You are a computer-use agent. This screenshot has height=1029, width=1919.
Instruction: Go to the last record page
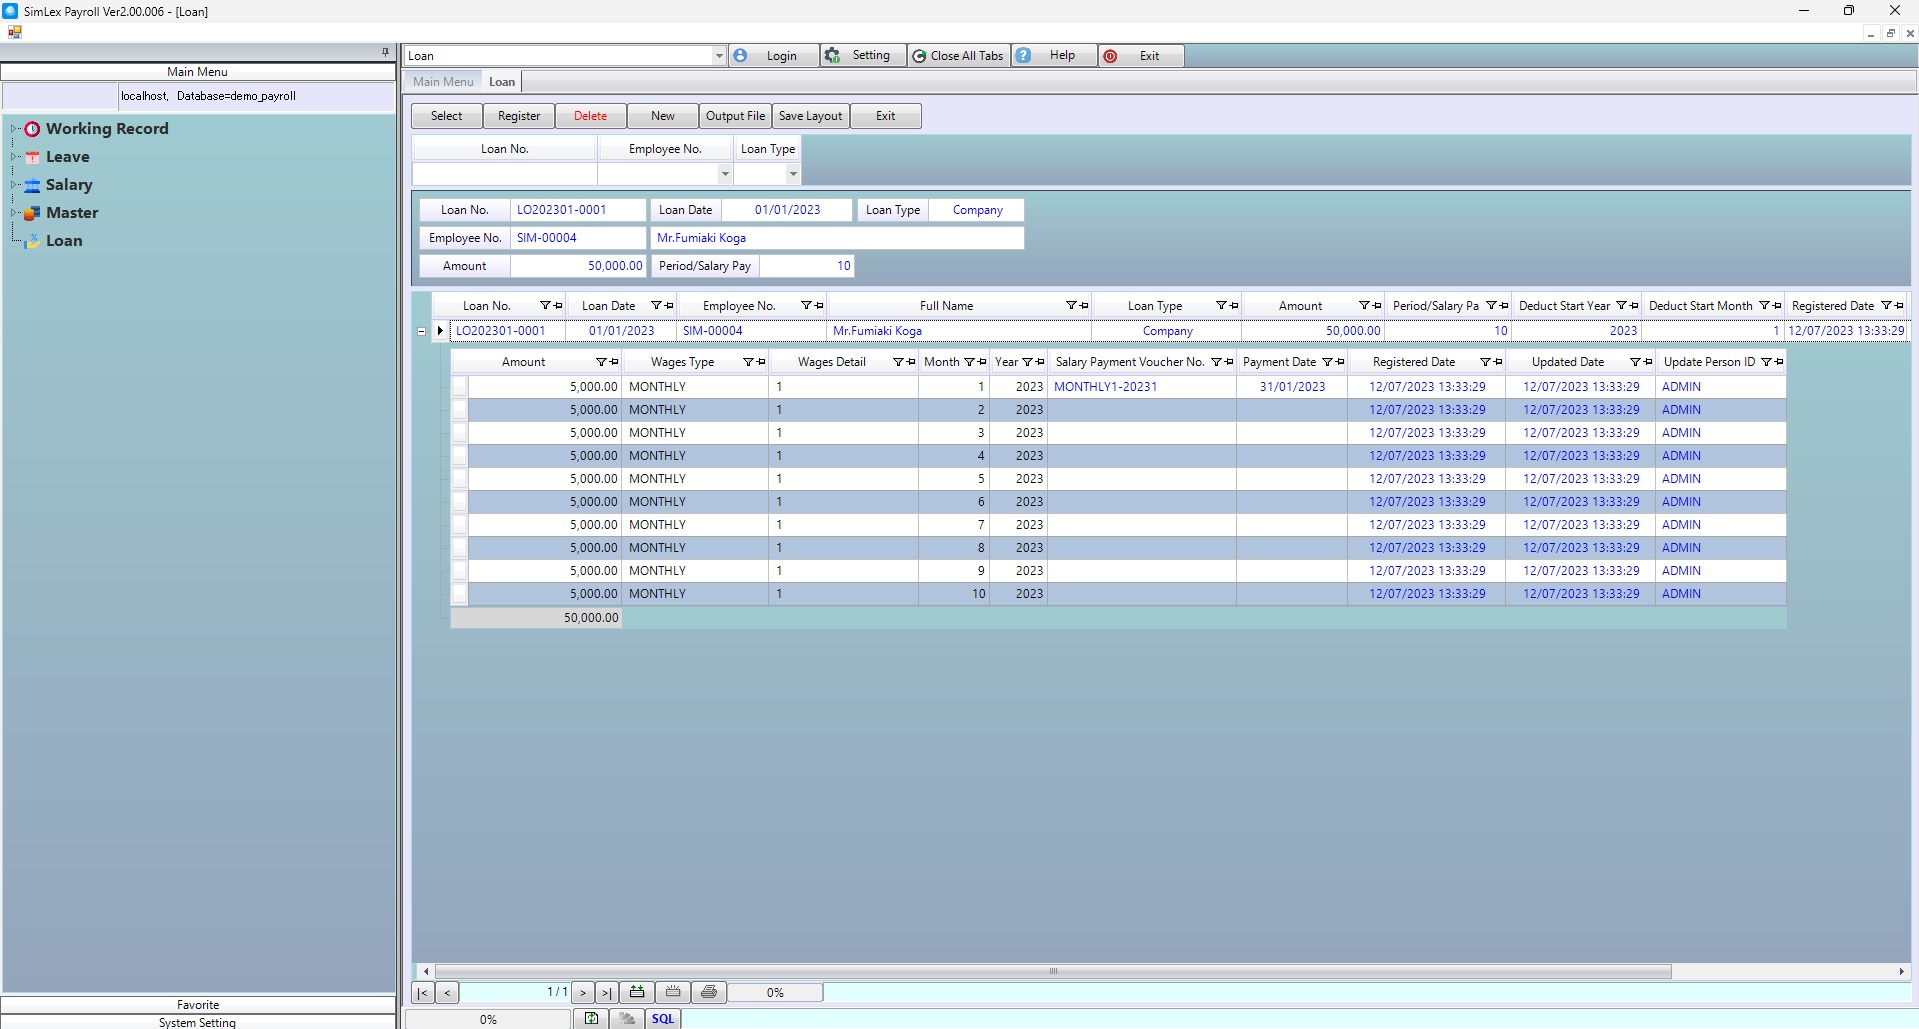tap(606, 993)
